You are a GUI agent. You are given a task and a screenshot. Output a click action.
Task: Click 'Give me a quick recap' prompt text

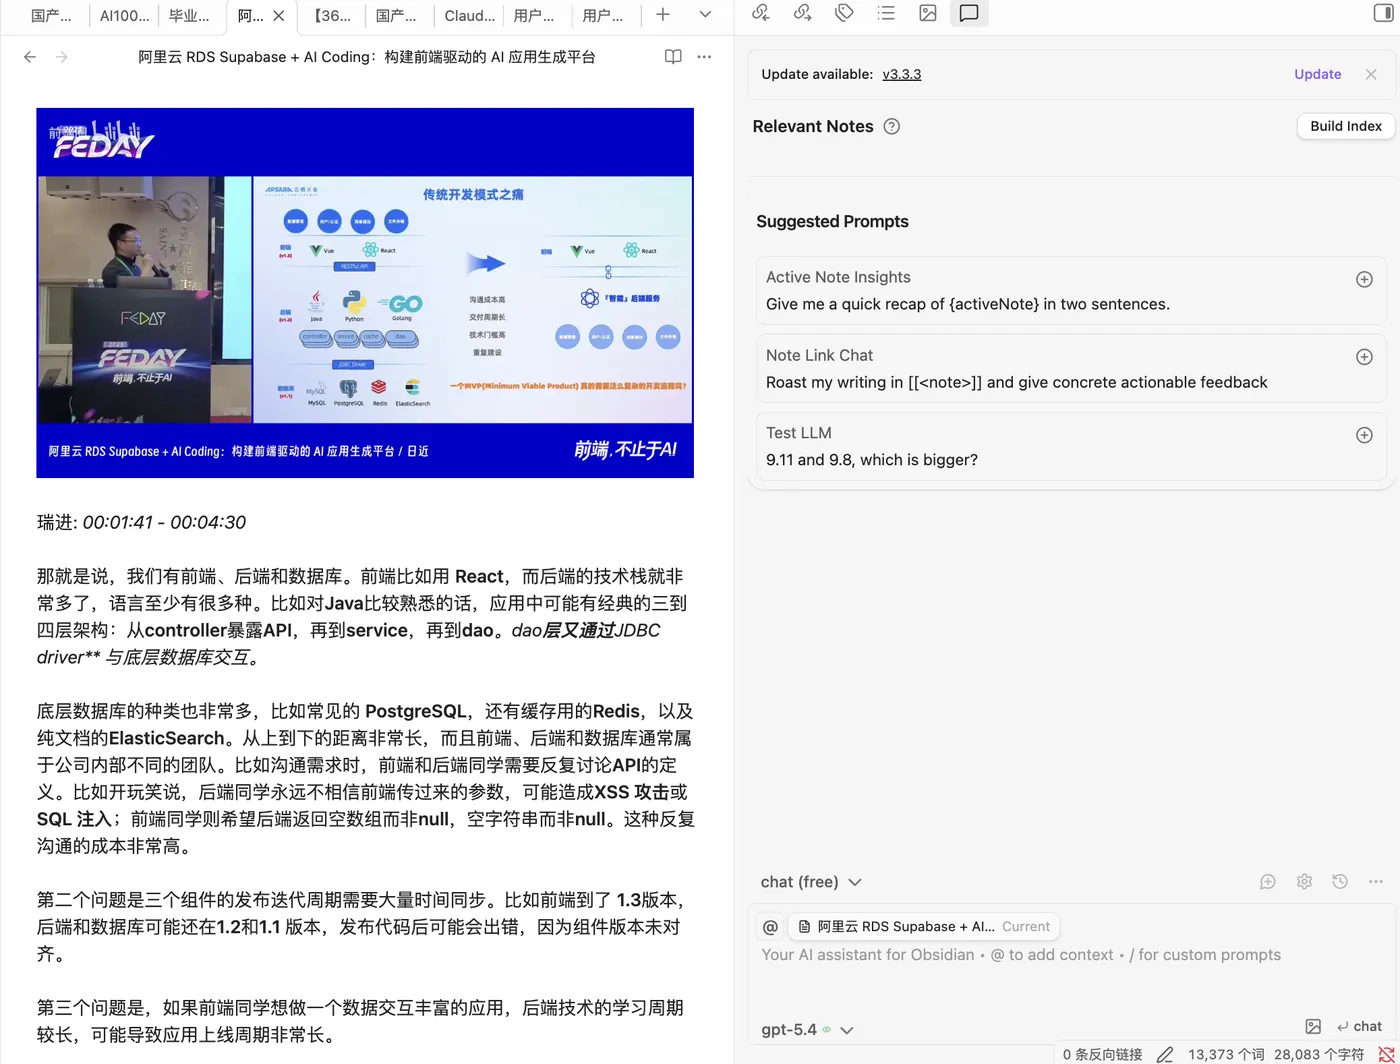coord(968,304)
